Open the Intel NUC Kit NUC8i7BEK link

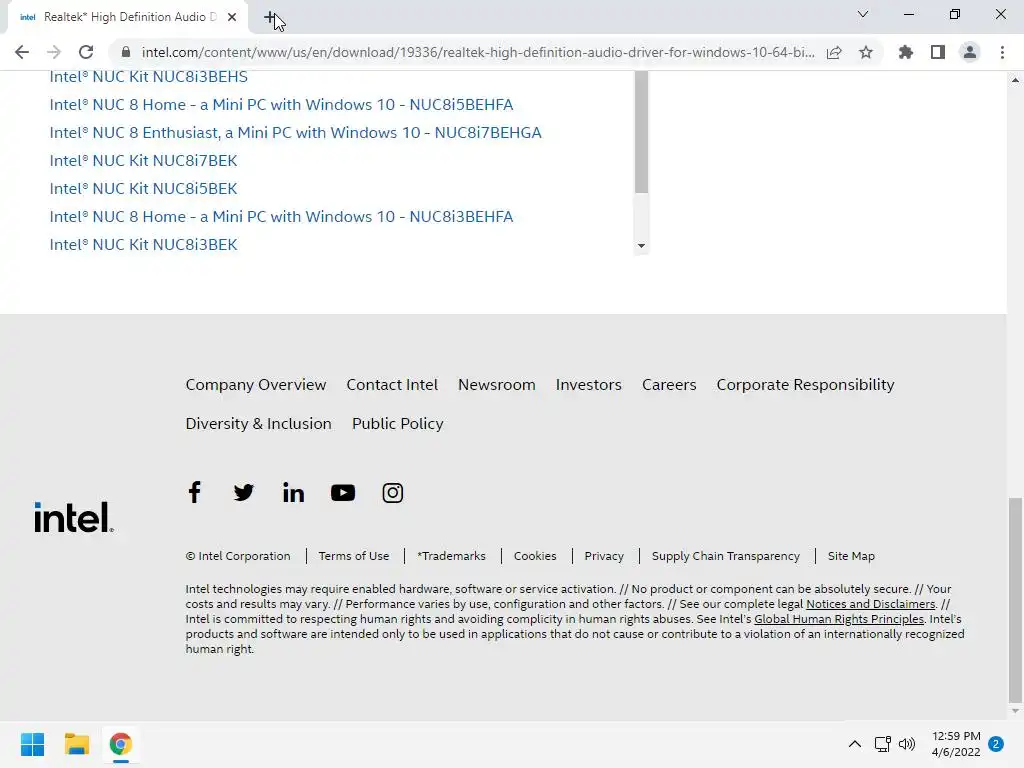click(144, 161)
